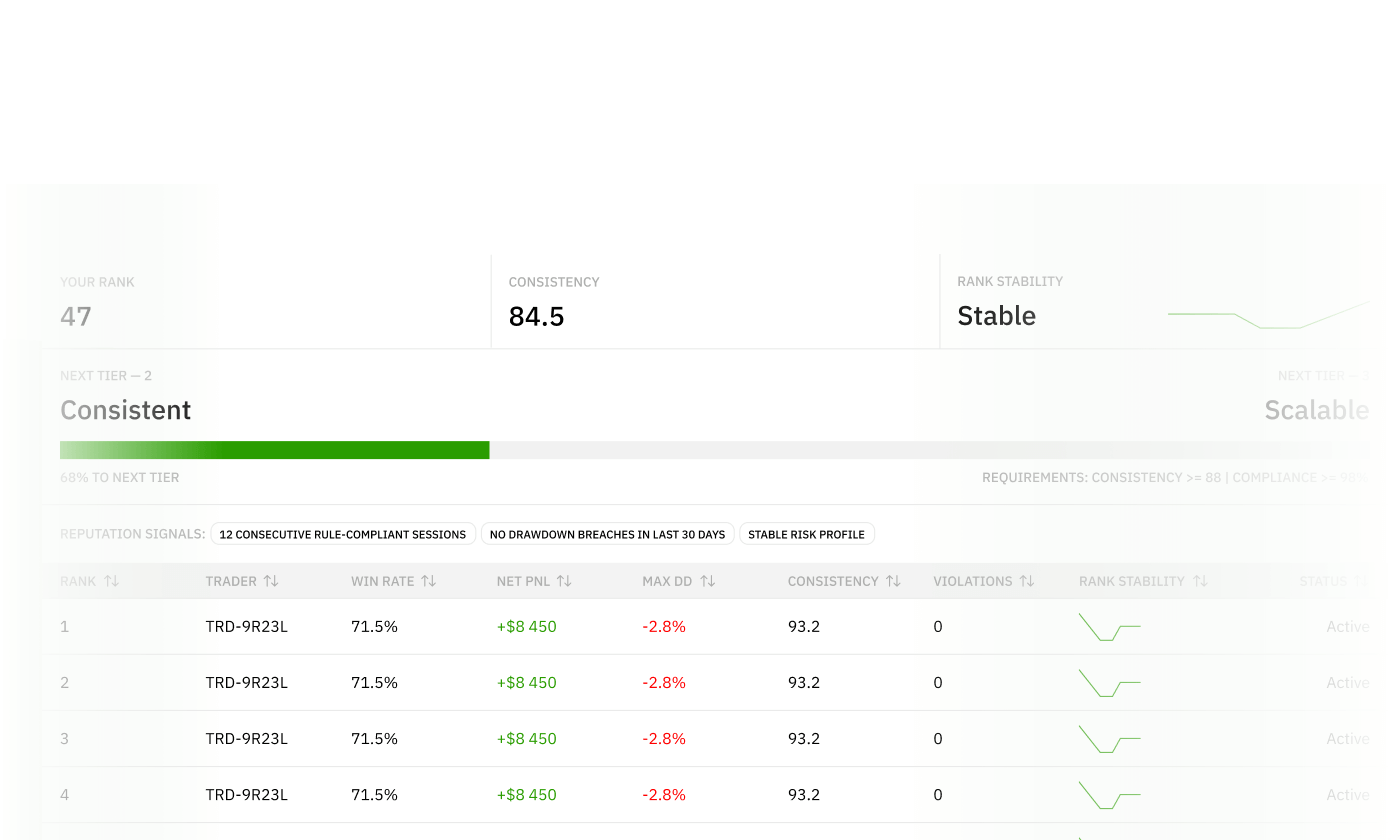Sort the CONSISTENCY column

click(x=893, y=580)
